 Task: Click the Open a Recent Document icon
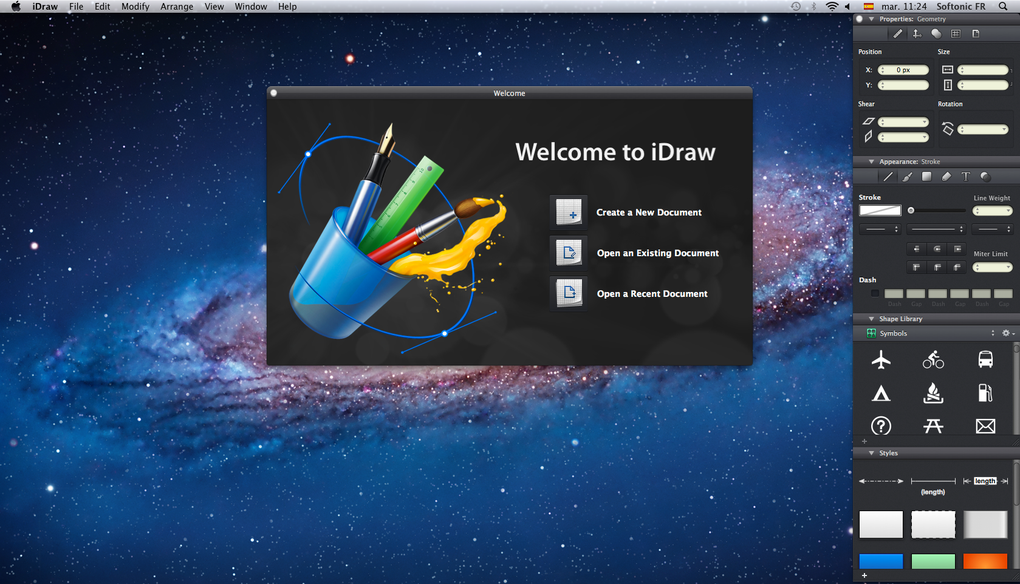(x=569, y=293)
